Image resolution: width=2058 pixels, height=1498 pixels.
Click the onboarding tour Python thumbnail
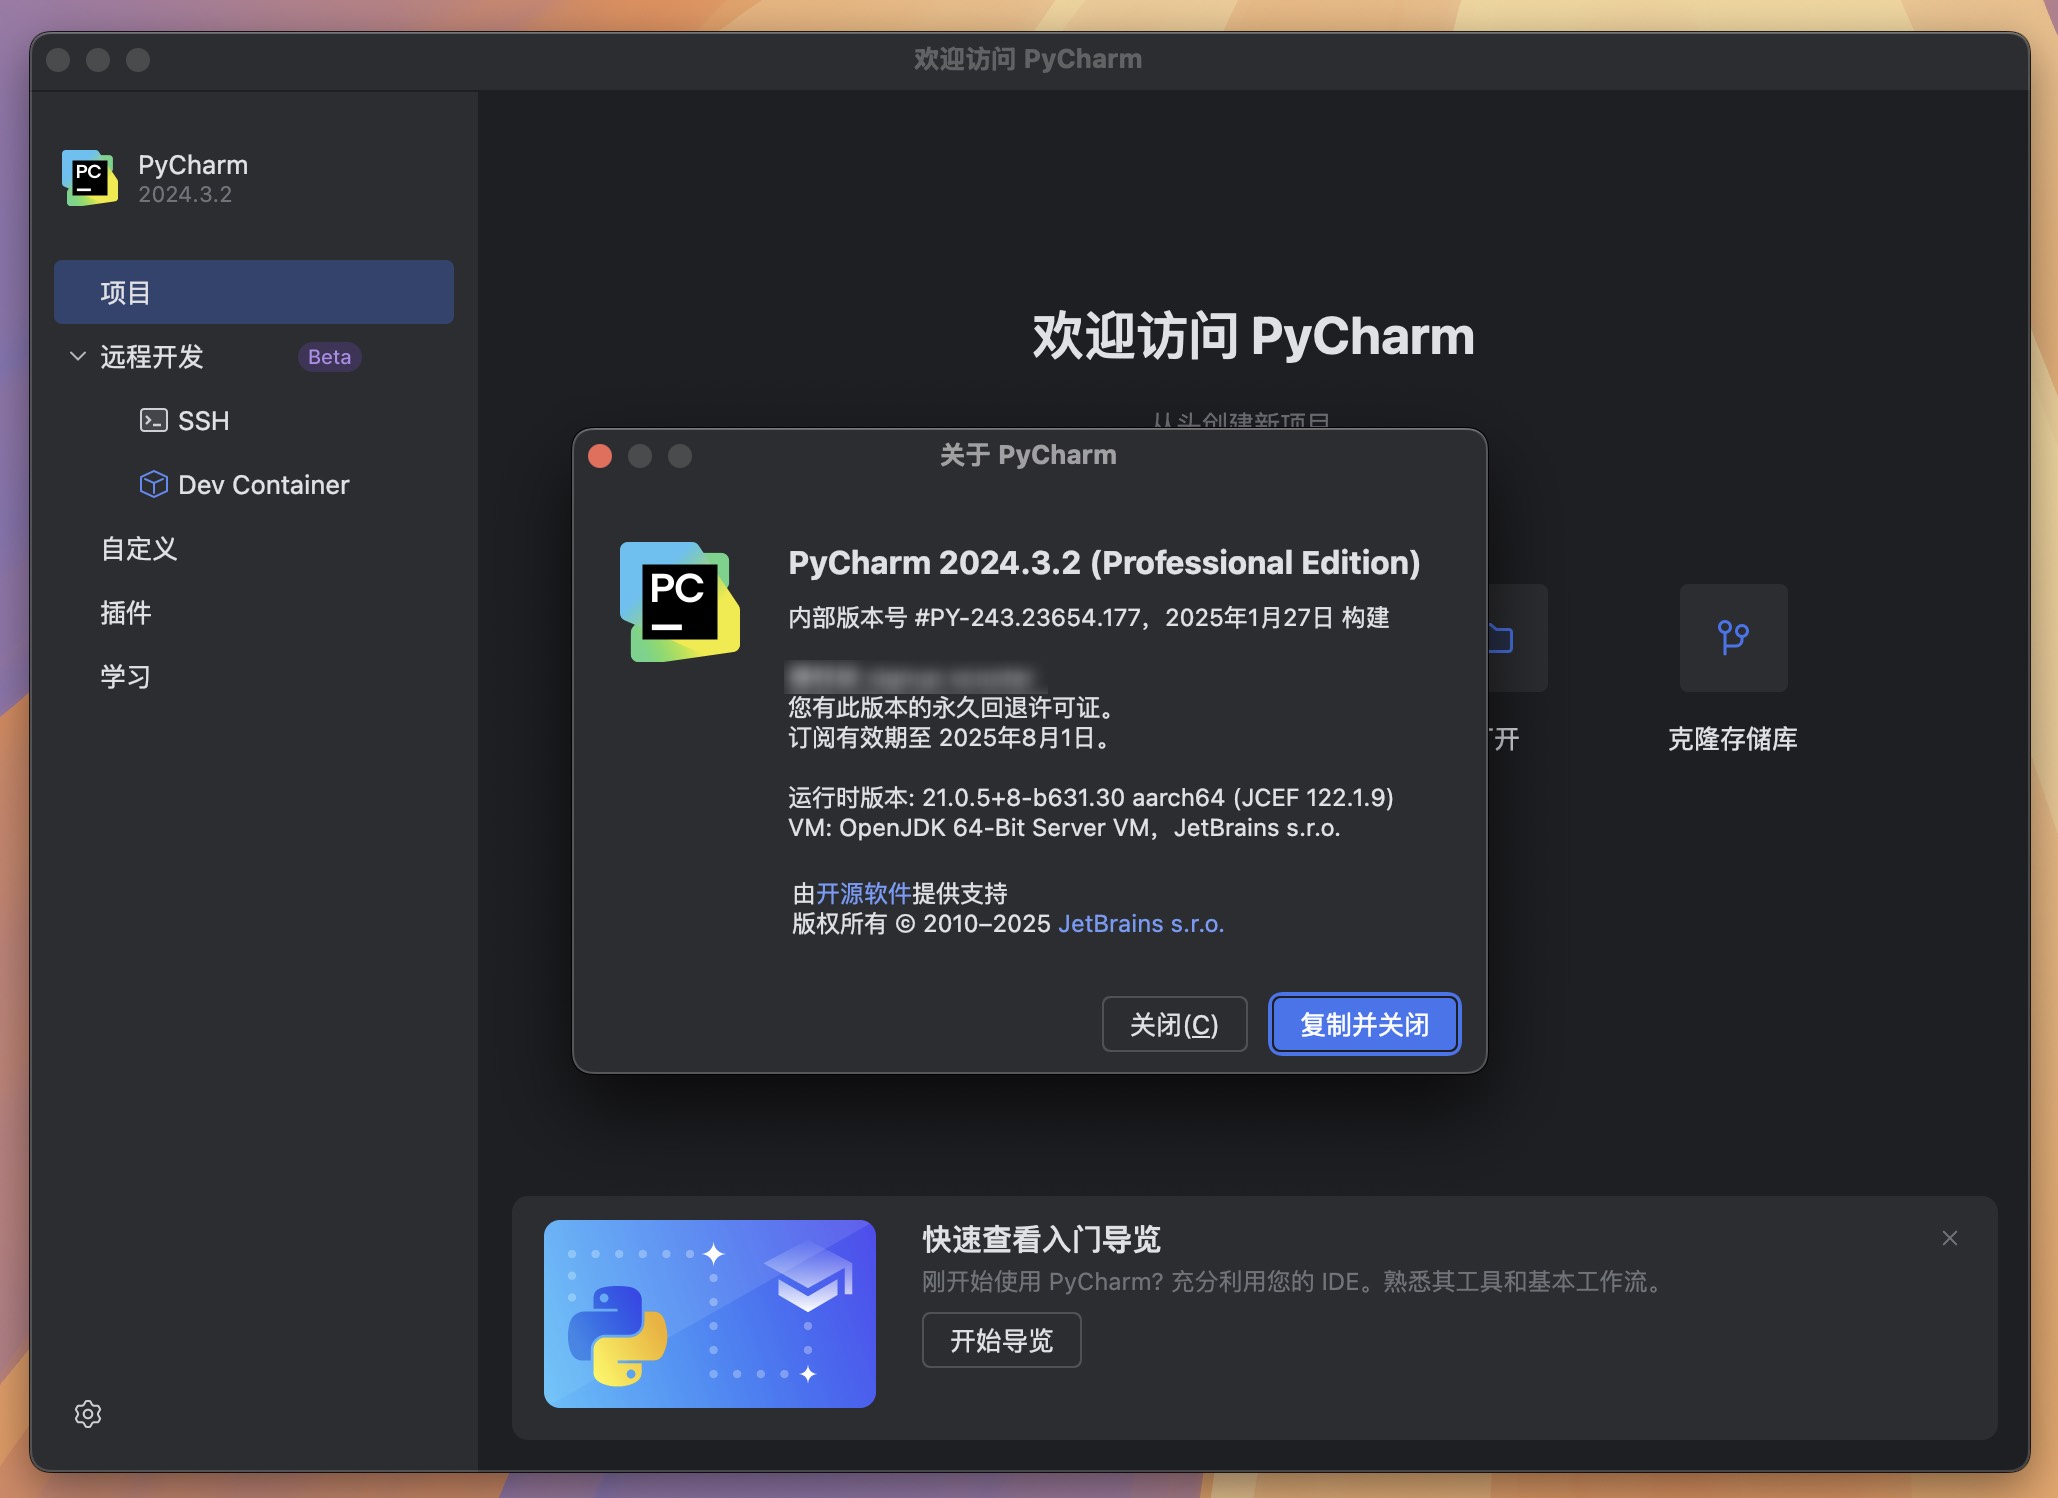point(710,1313)
